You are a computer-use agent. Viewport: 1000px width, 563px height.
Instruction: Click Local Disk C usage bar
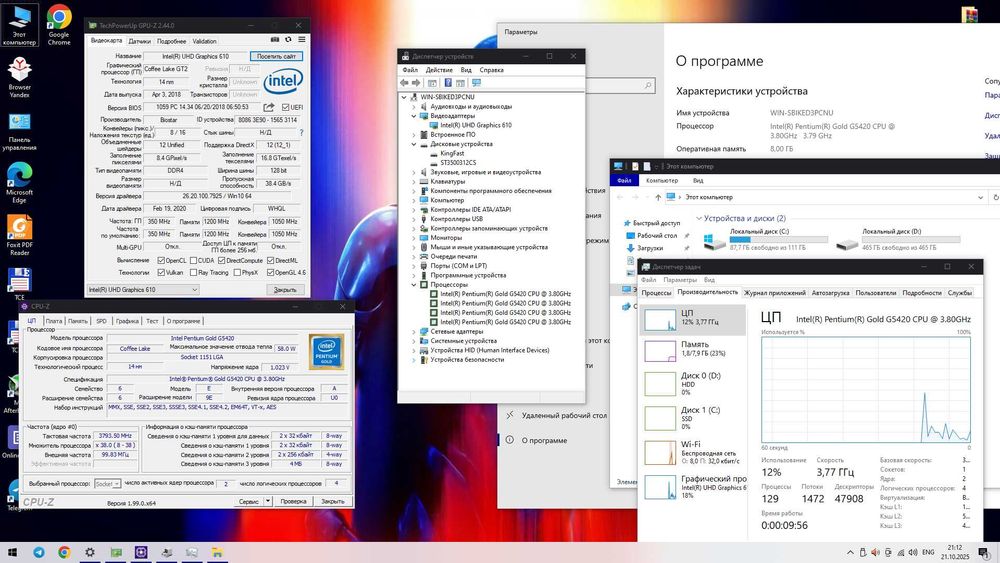coord(779,240)
